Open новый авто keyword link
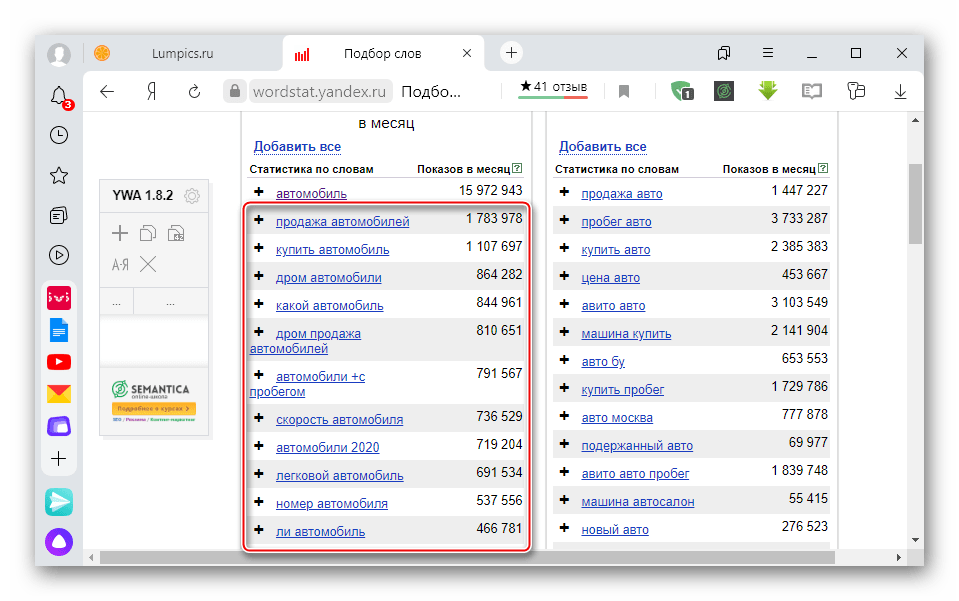The height and width of the screenshot is (601, 959). [x=615, y=530]
